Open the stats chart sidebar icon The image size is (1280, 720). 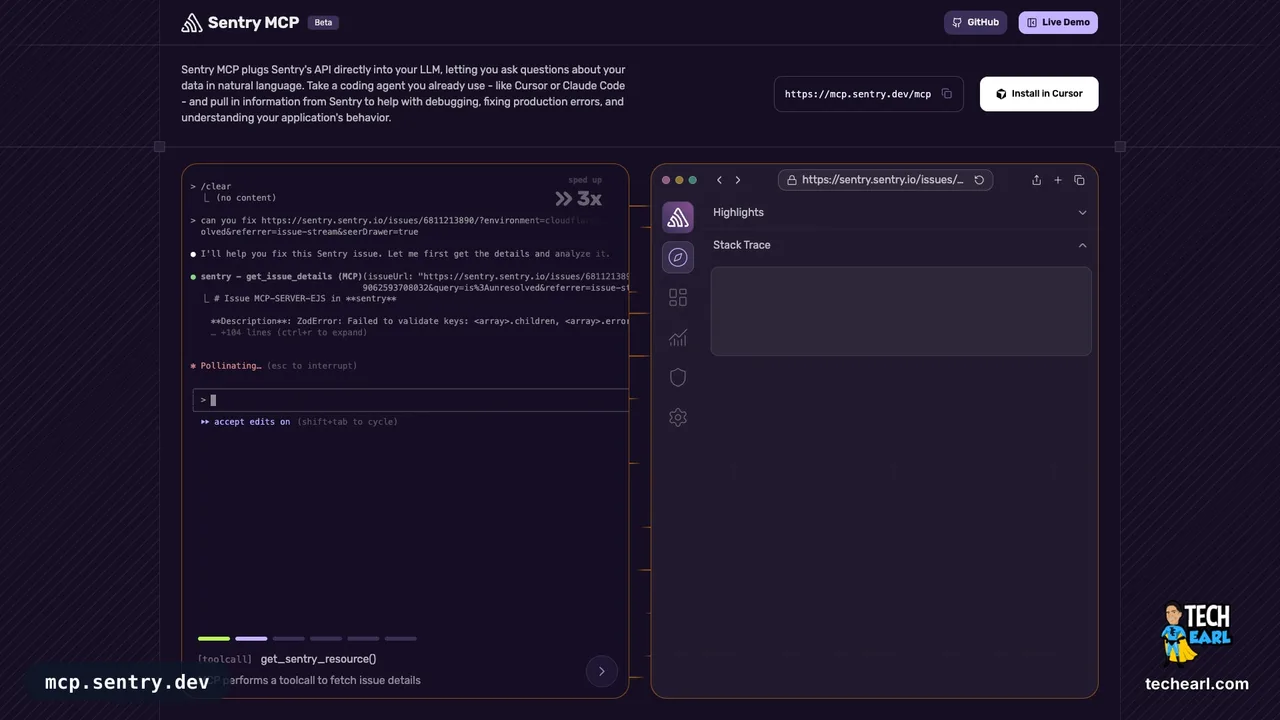click(x=678, y=337)
